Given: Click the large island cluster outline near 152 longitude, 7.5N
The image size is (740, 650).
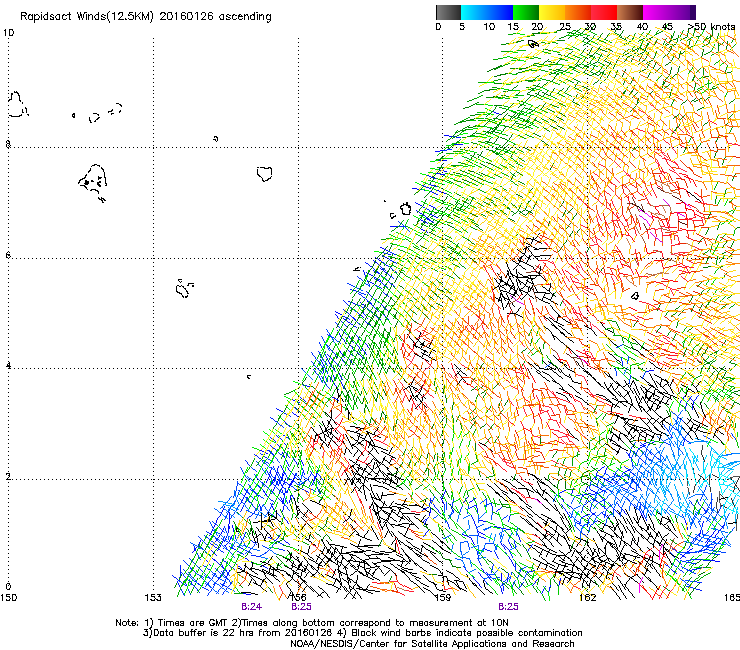Looking at the screenshot, I should click(x=93, y=183).
